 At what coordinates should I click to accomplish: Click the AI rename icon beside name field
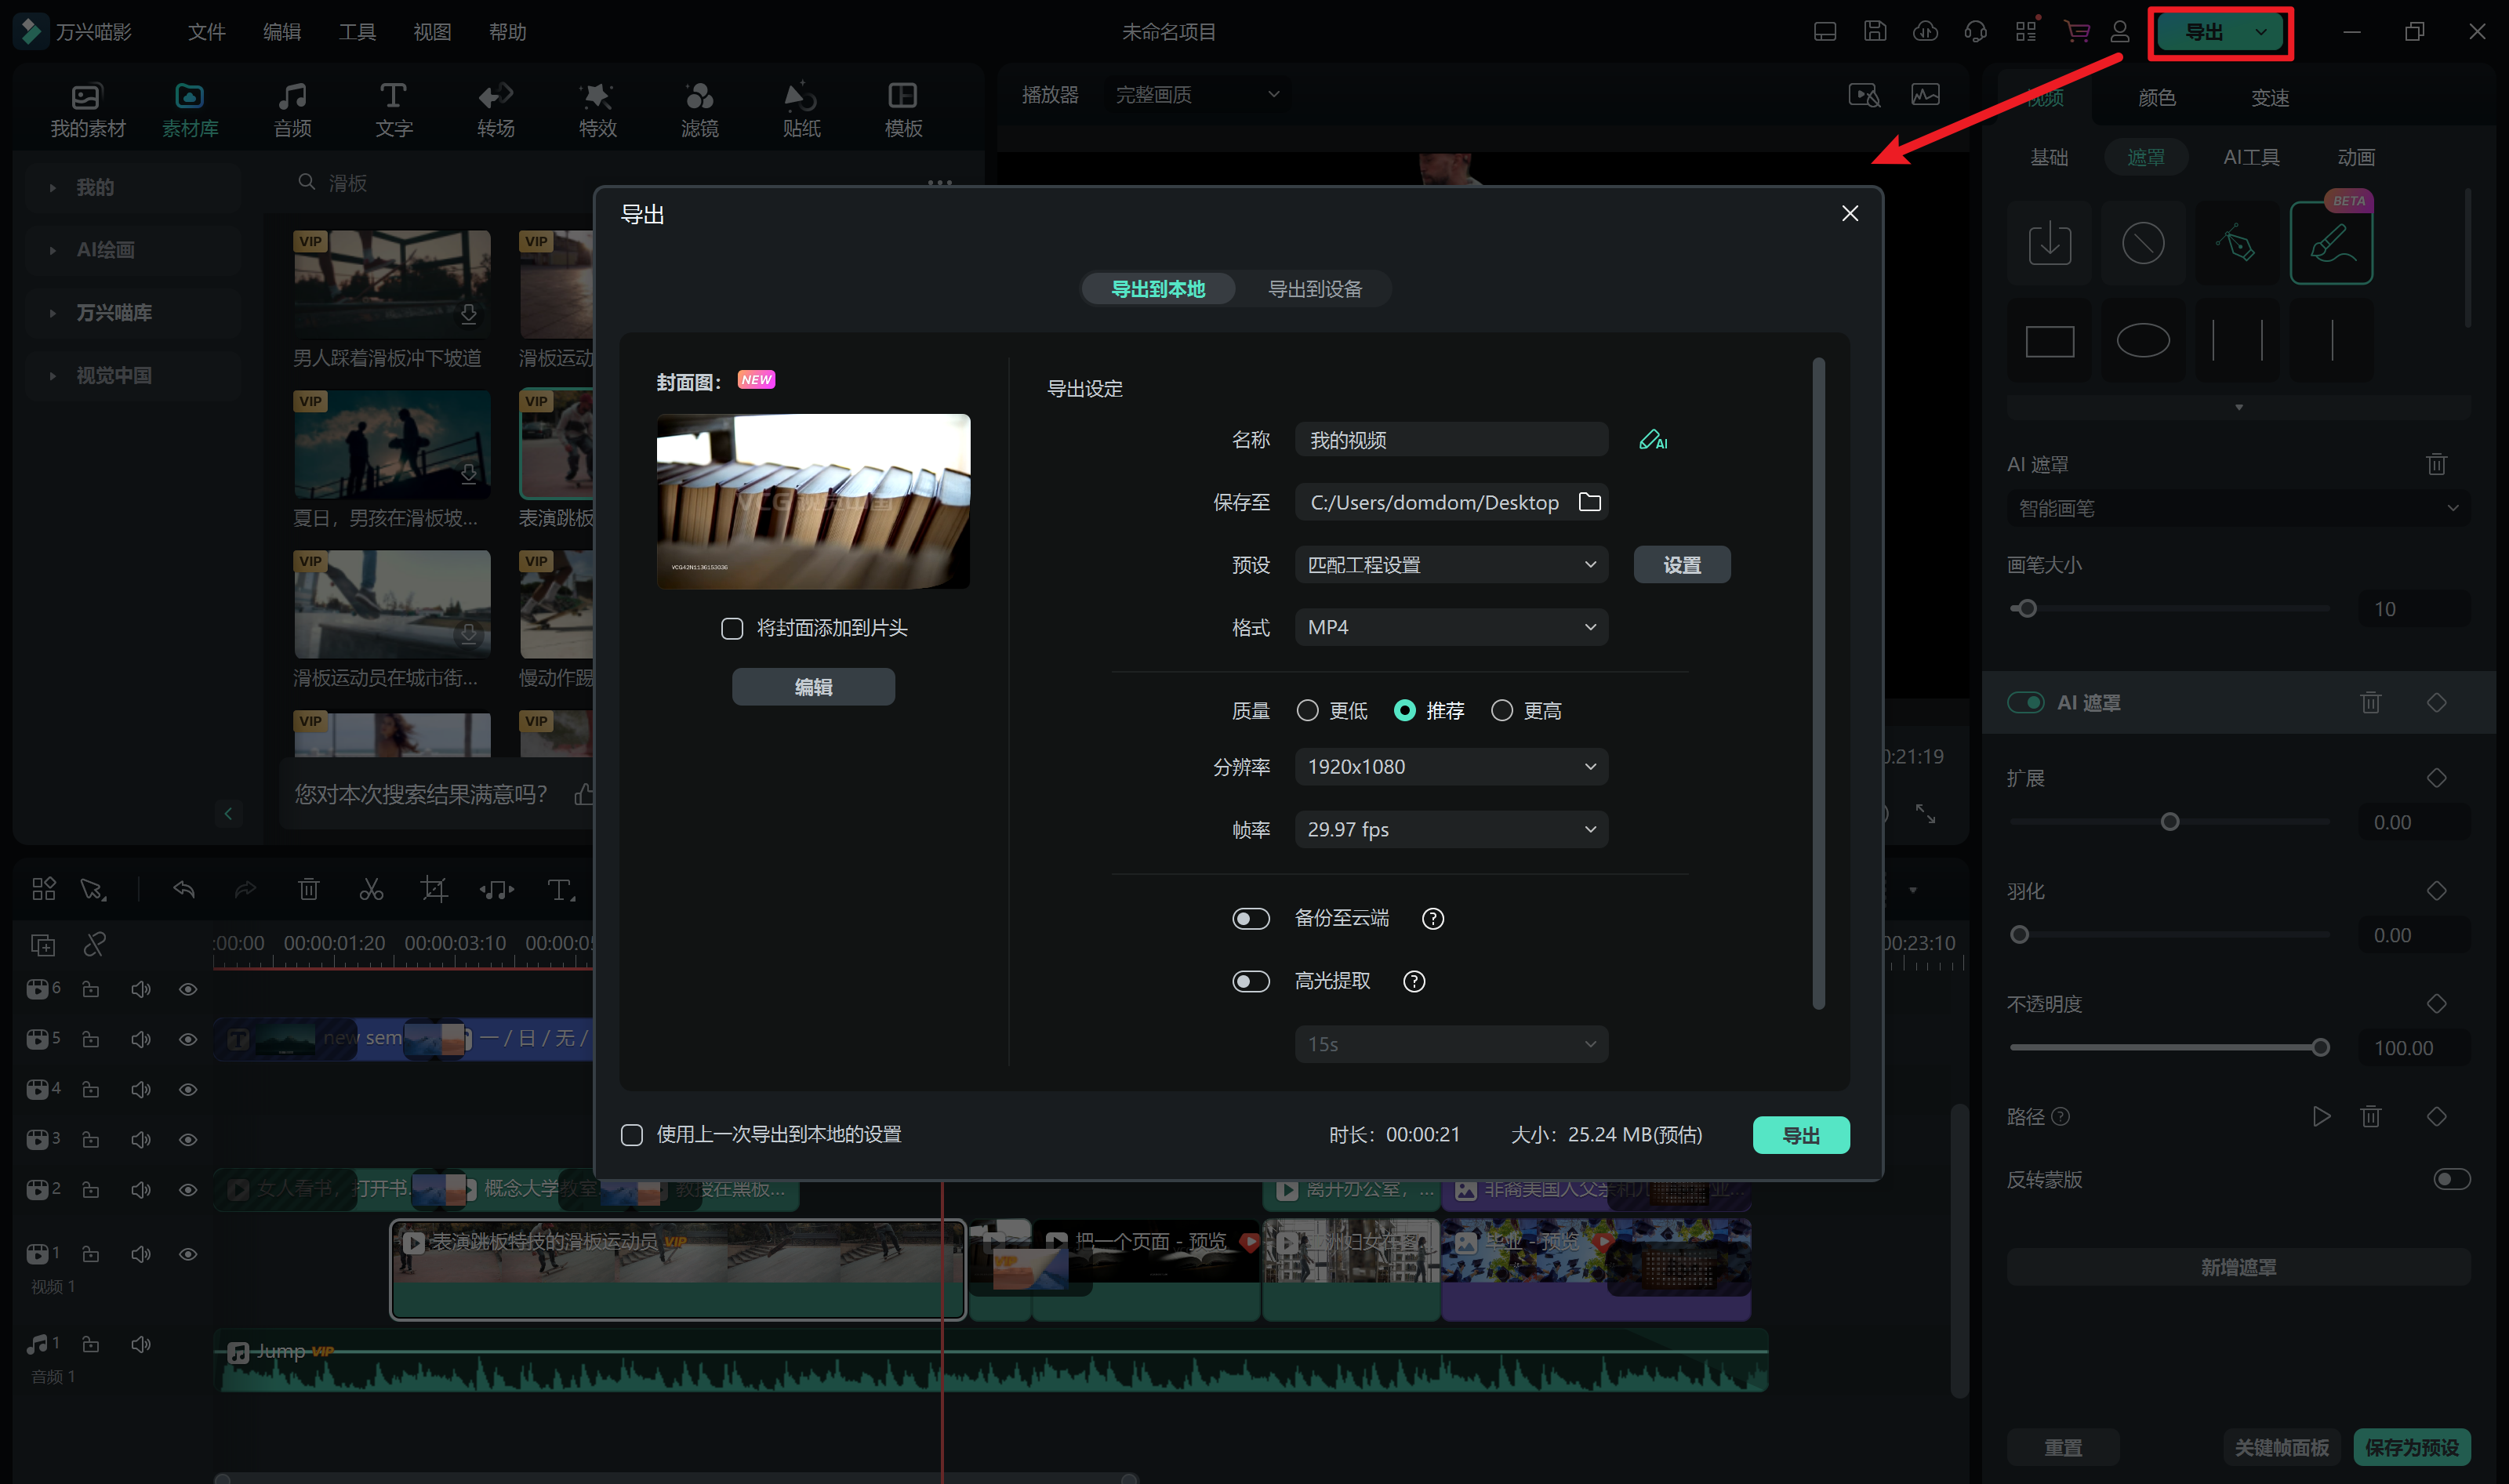[1652, 440]
